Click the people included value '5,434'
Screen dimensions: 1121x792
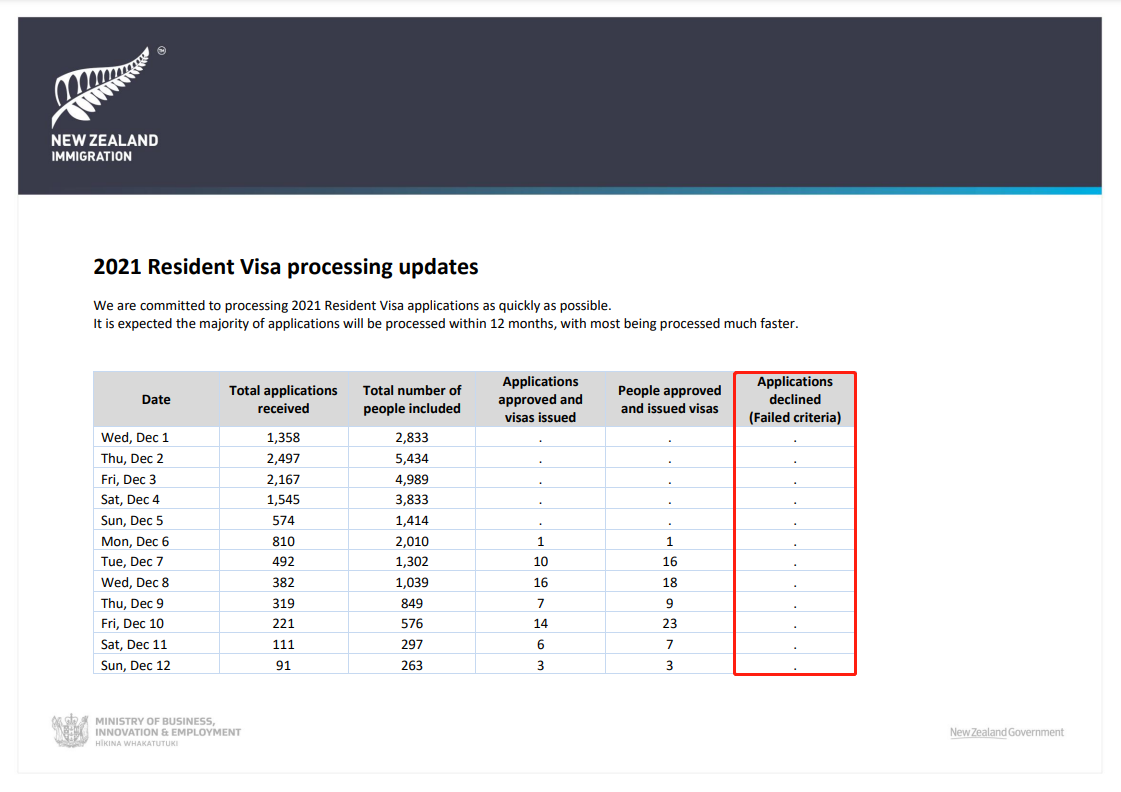coord(412,458)
